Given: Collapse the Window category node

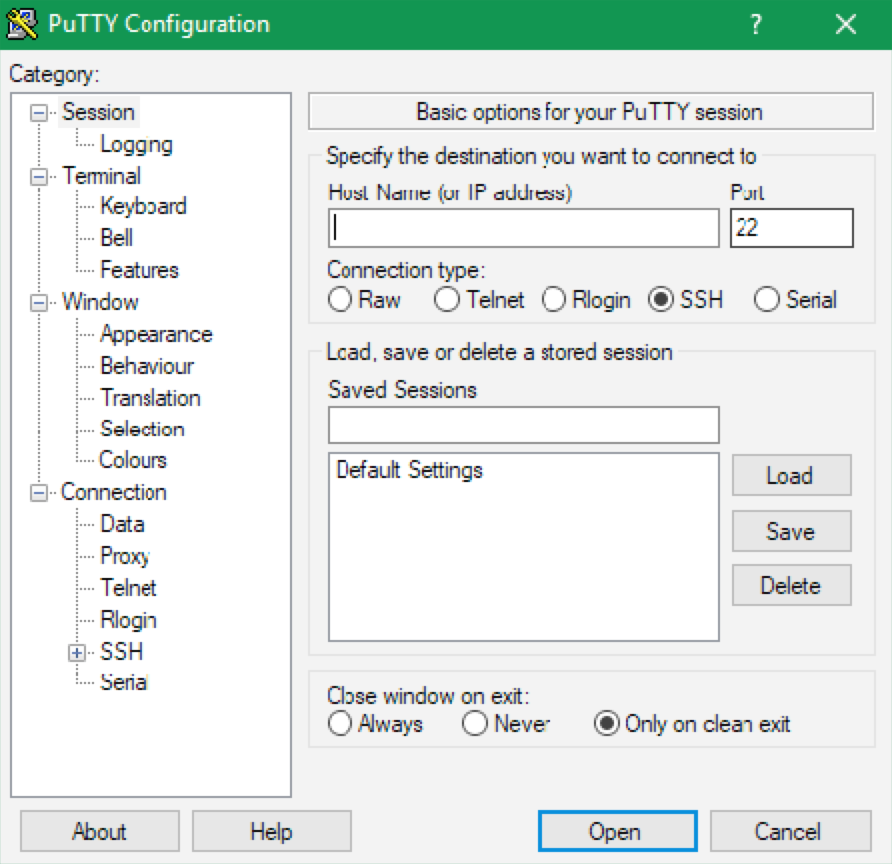Looking at the screenshot, I should pos(39,303).
